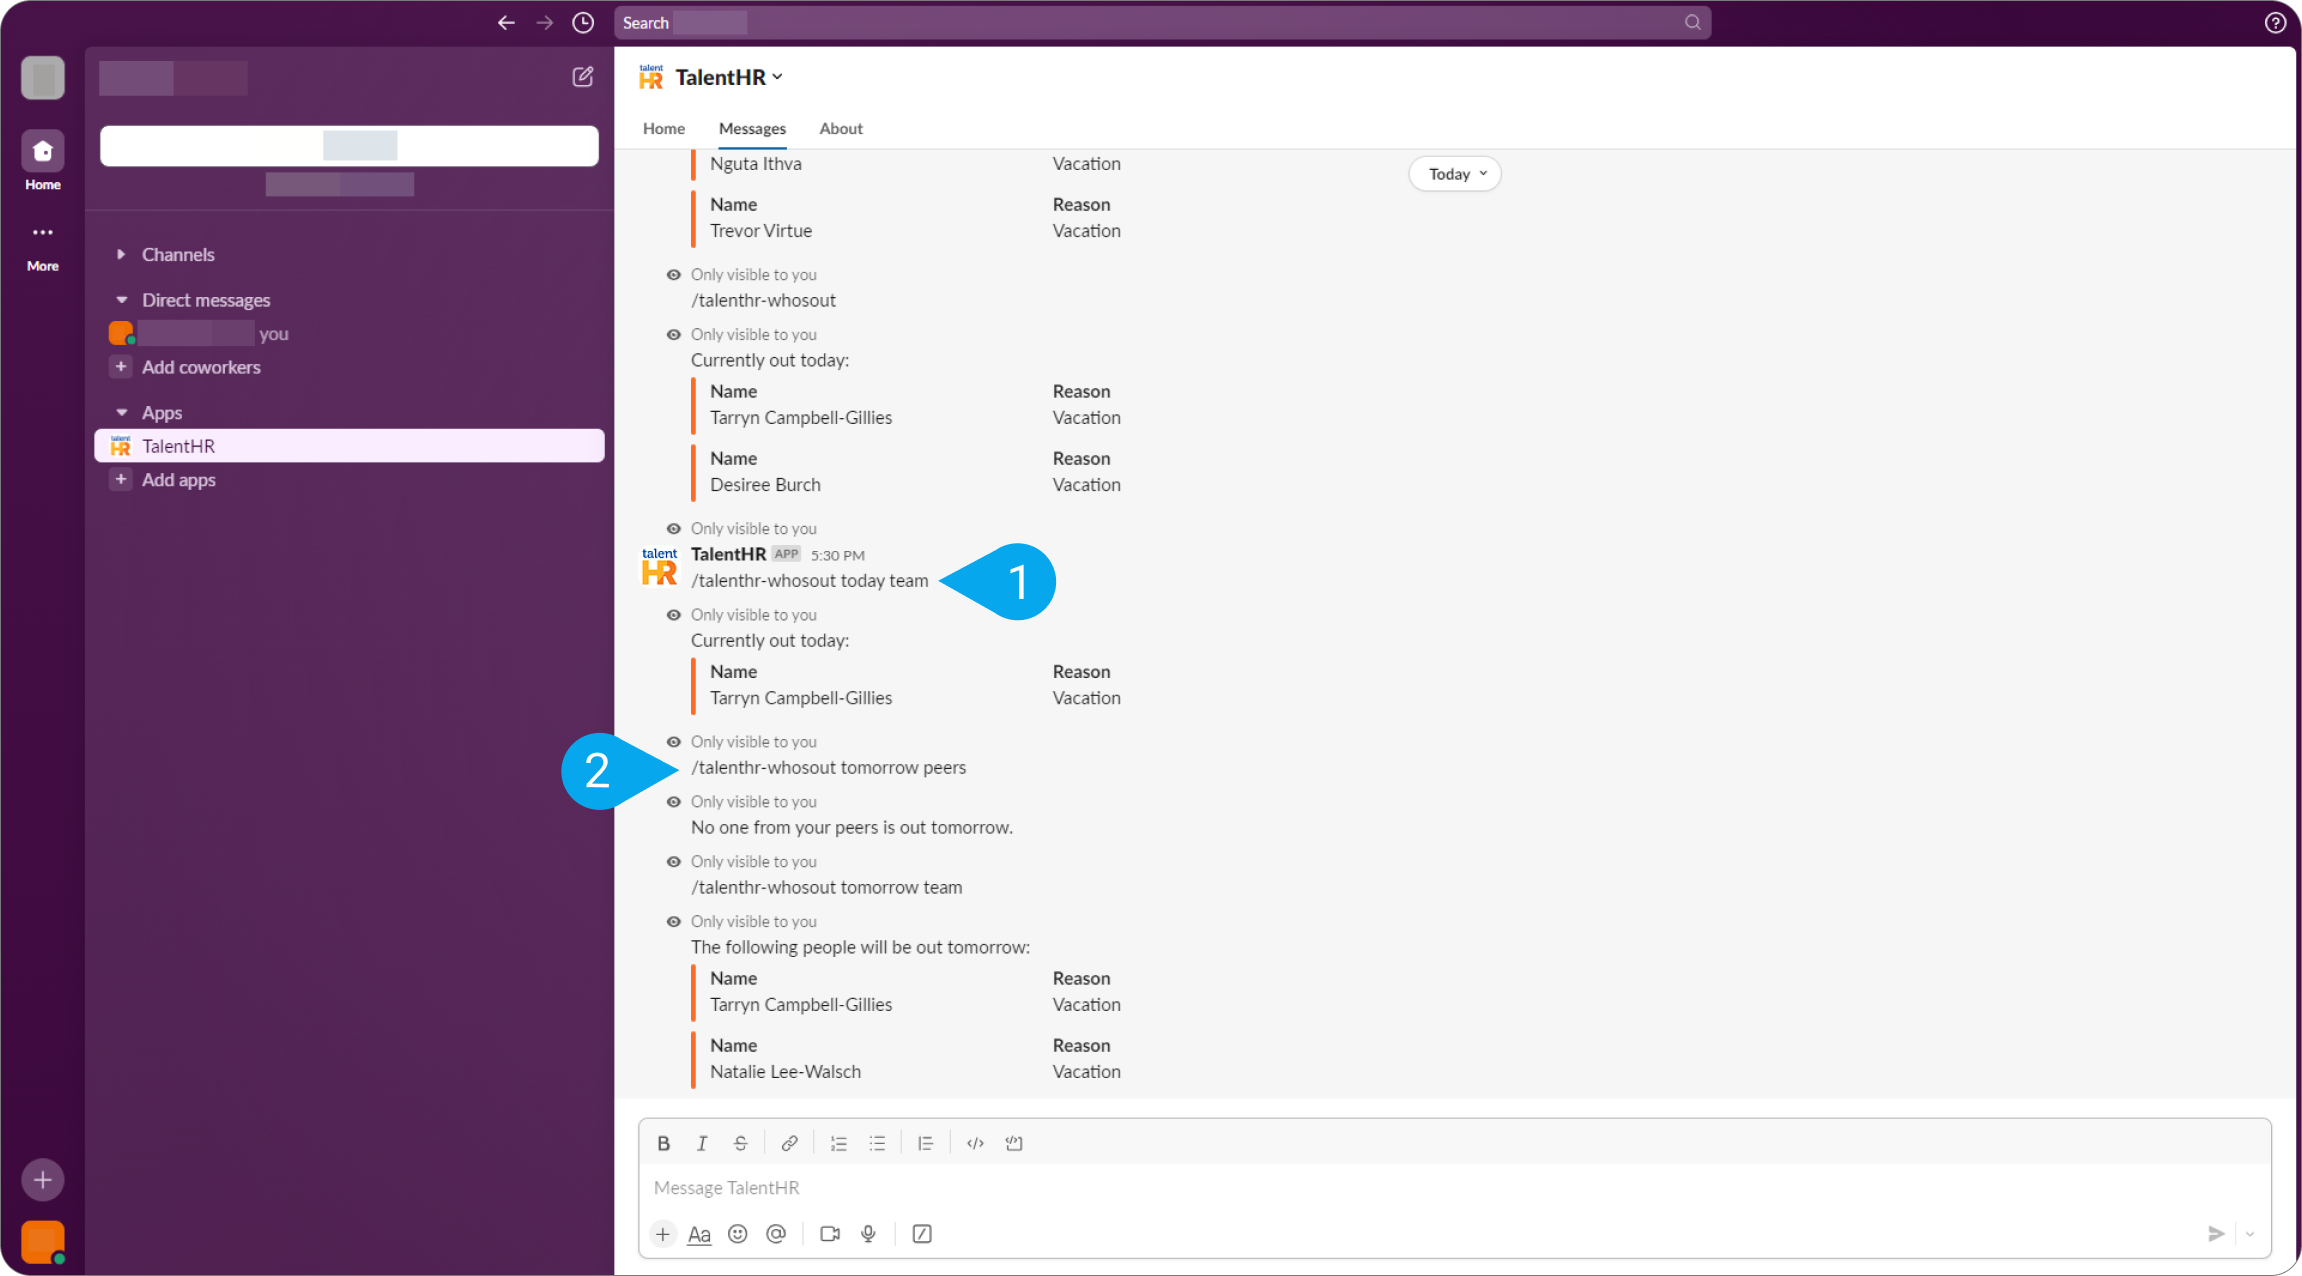Viewport: 2302px width, 1276px height.
Task: Open the Today date dropdown
Action: pos(1456,174)
